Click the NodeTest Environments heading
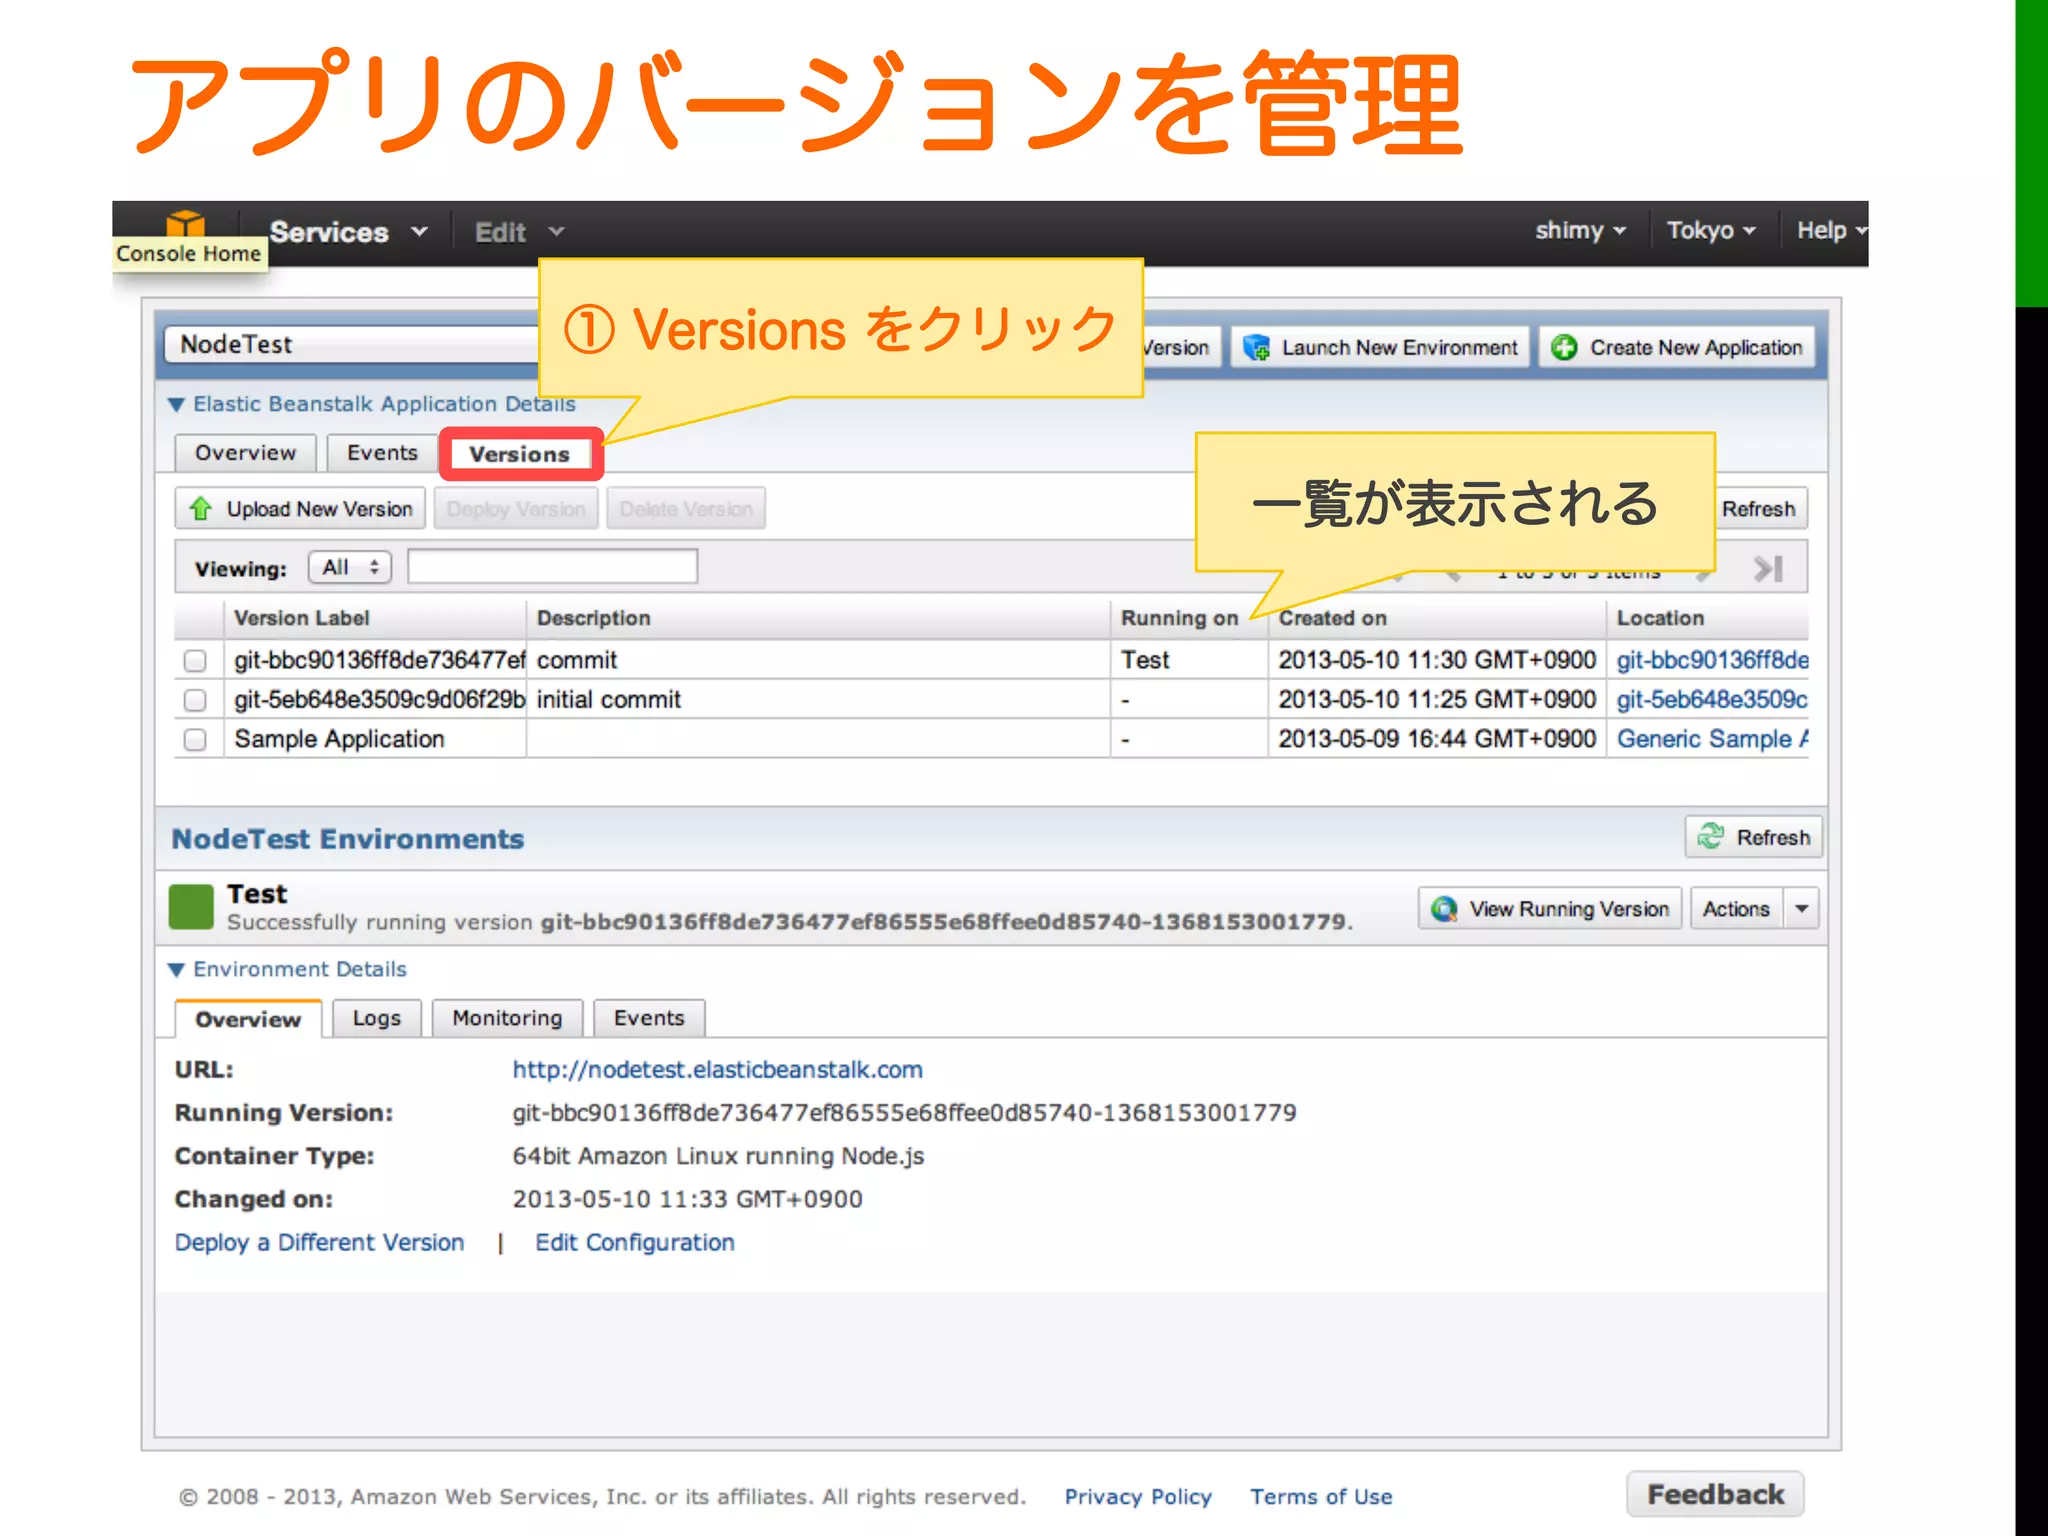The height and width of the screenshot is (1536, 2048). 348,838
